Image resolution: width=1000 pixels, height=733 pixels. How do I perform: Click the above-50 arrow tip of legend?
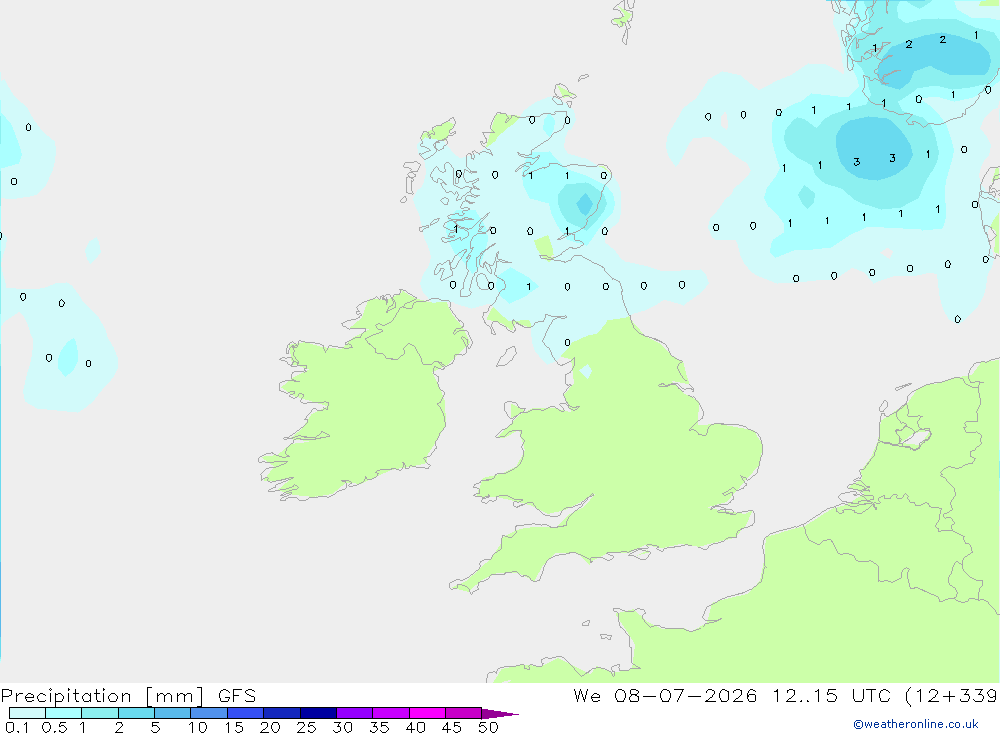pos(500,713)
